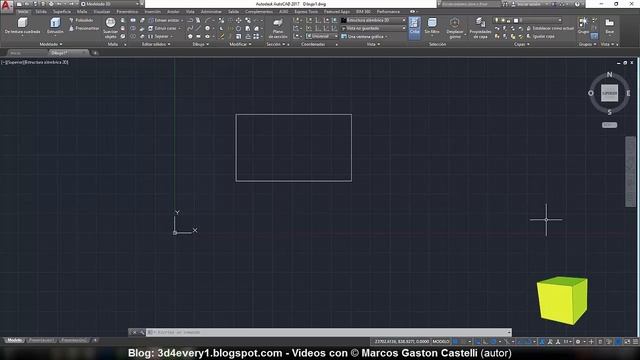Click Polisólido in Modelado panel

81,20
